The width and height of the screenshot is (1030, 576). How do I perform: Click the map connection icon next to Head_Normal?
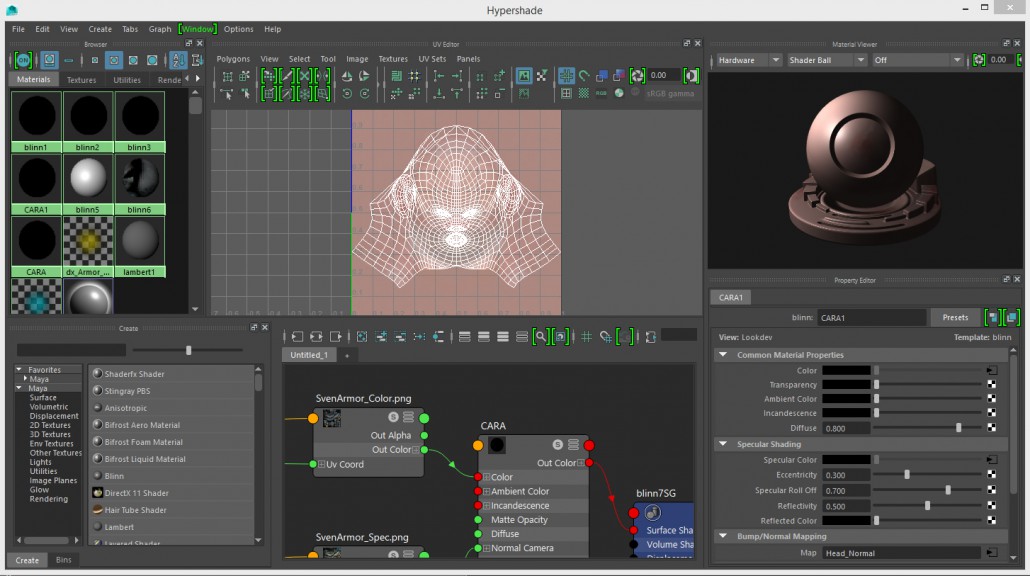(991, 553)
